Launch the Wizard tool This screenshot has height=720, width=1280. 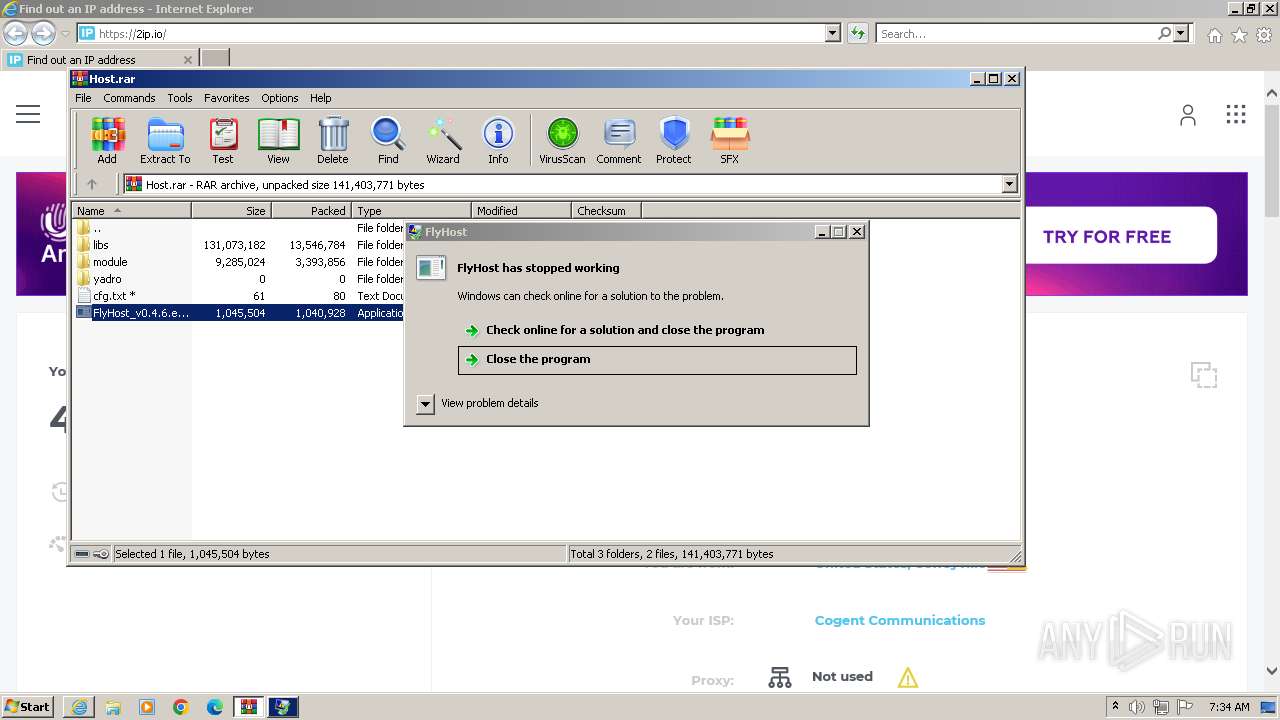tap(443, 140)
